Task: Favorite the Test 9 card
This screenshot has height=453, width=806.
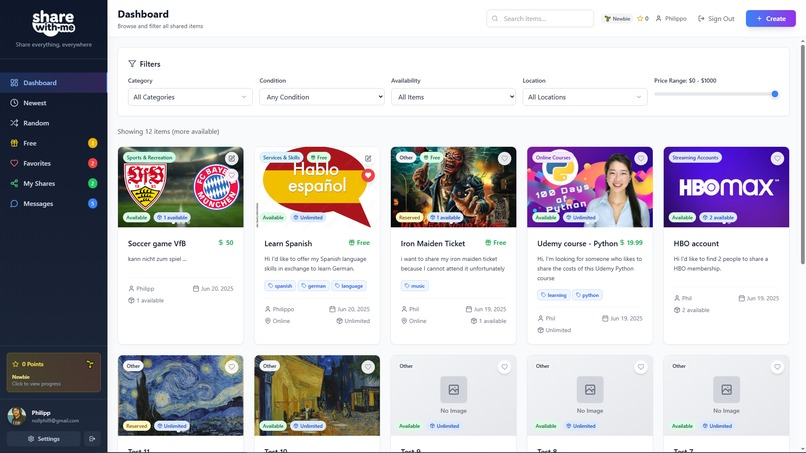Action: (504, 367)
